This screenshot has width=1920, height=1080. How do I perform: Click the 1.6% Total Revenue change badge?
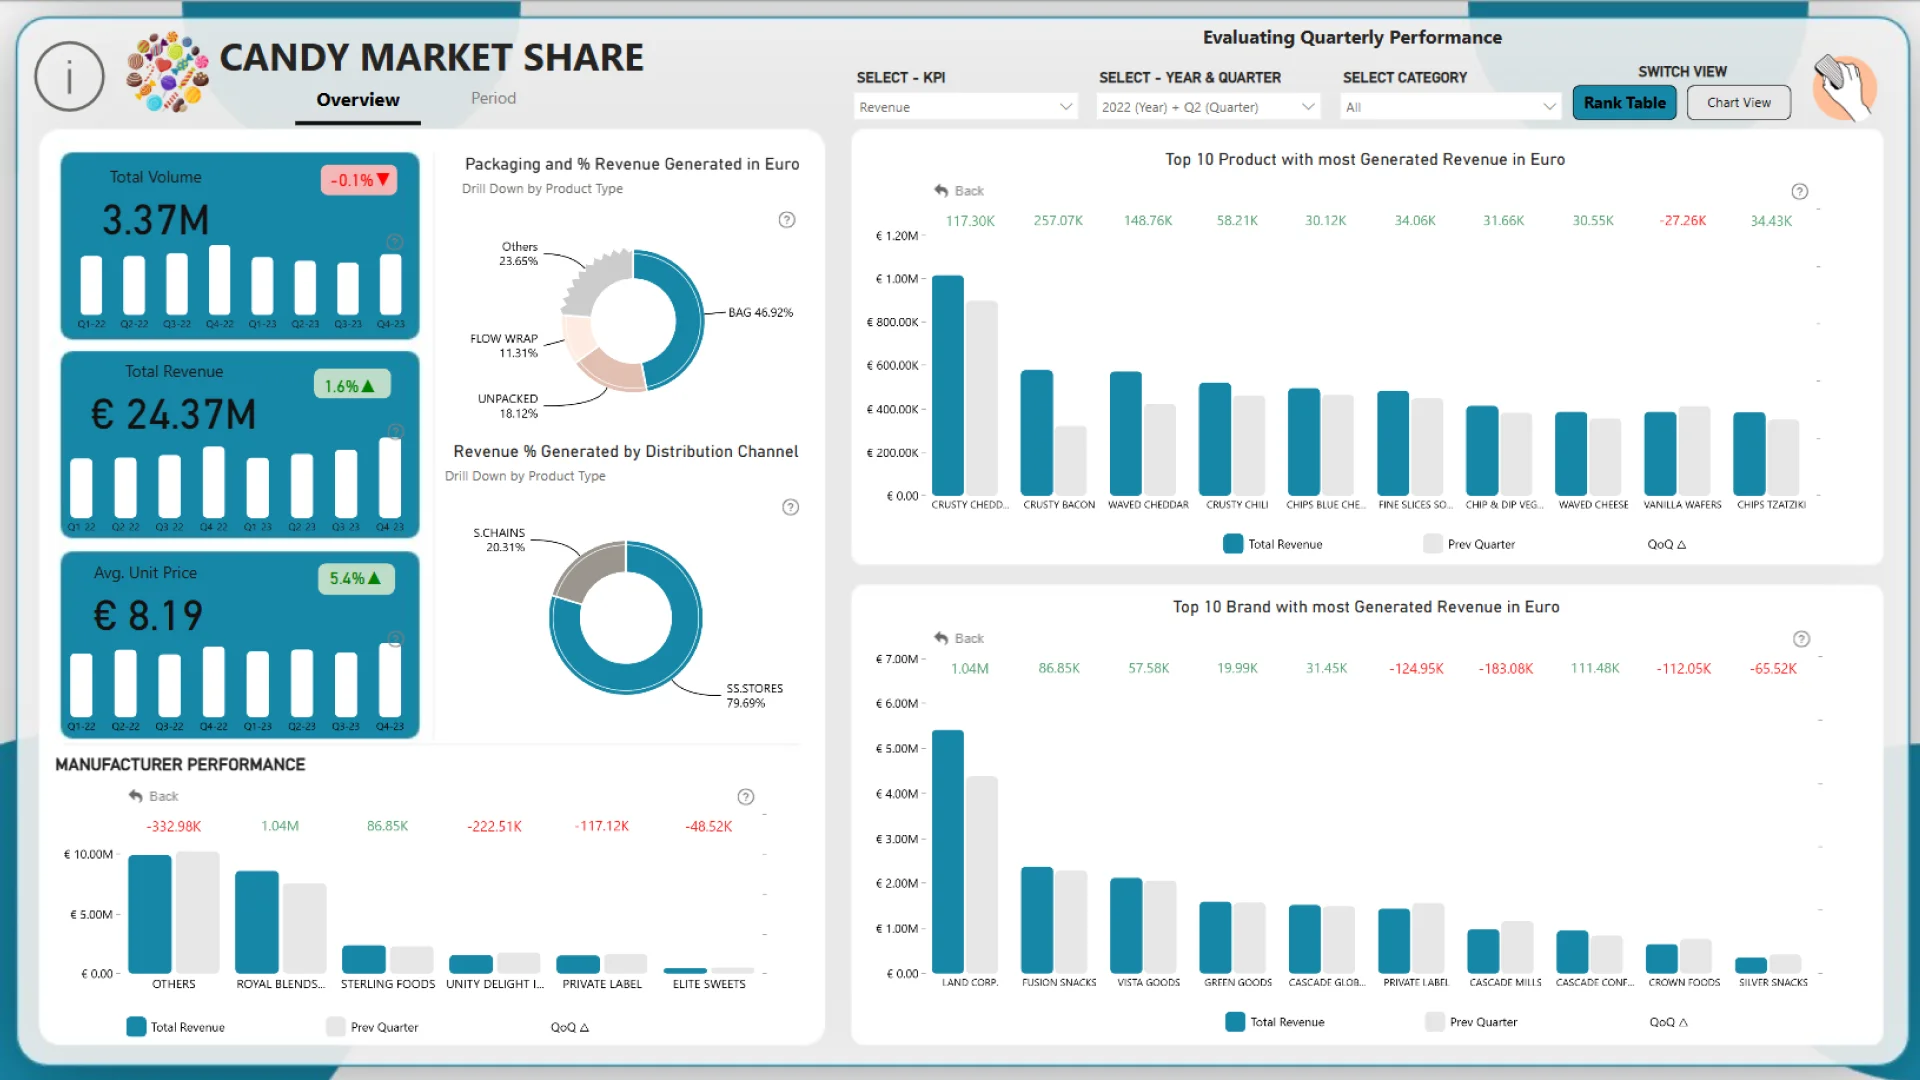pos(352,385)
